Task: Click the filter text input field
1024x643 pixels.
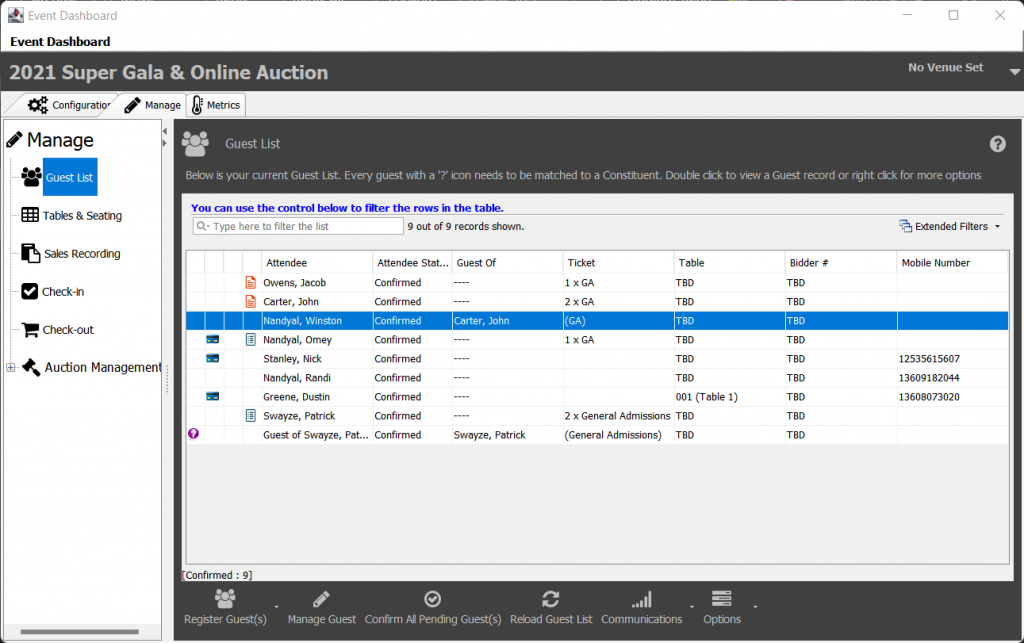Action: 298,226
